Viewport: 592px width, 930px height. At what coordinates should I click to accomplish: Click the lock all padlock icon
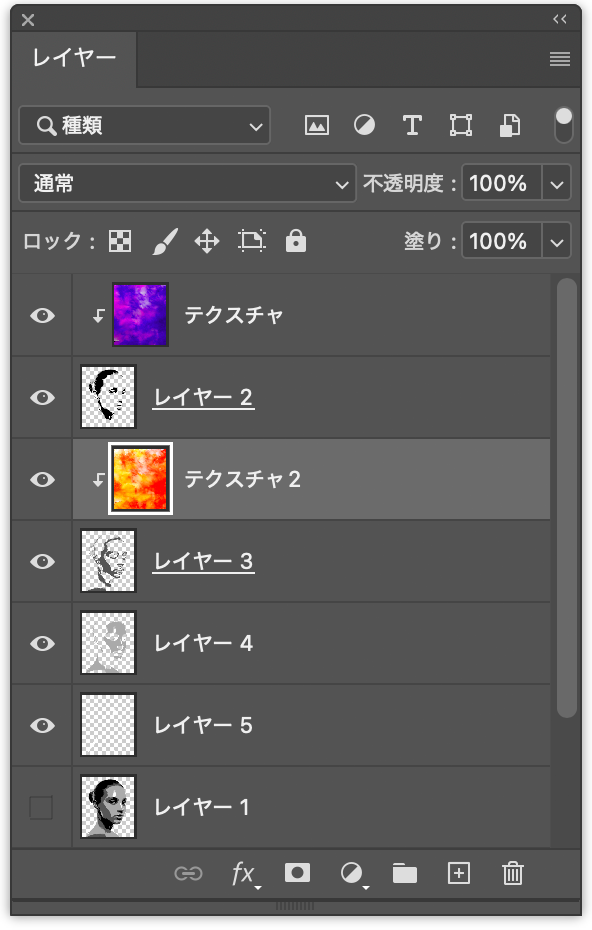tap(295, 241)
